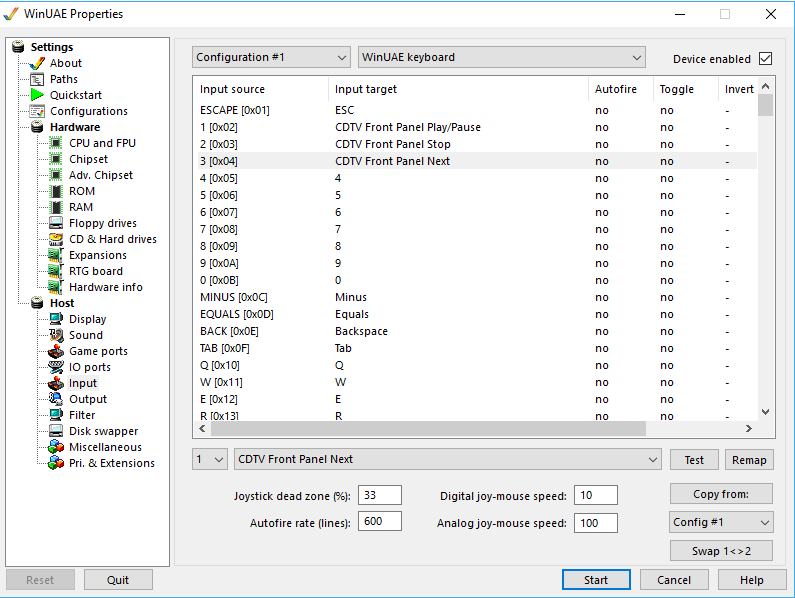Select the ESCAPE [0x01] row
The width and height of the screenshot is (795, 598).
pyautogui.click(x=477, y=110)
